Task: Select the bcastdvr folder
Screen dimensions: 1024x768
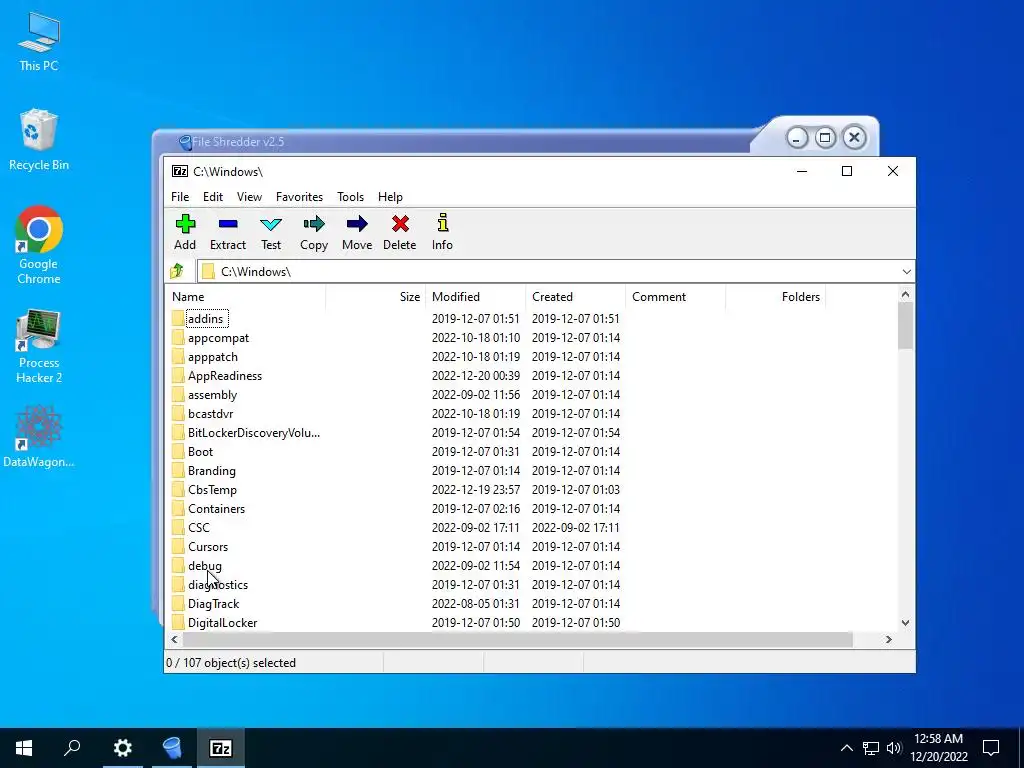Action: tap(210, 413)
